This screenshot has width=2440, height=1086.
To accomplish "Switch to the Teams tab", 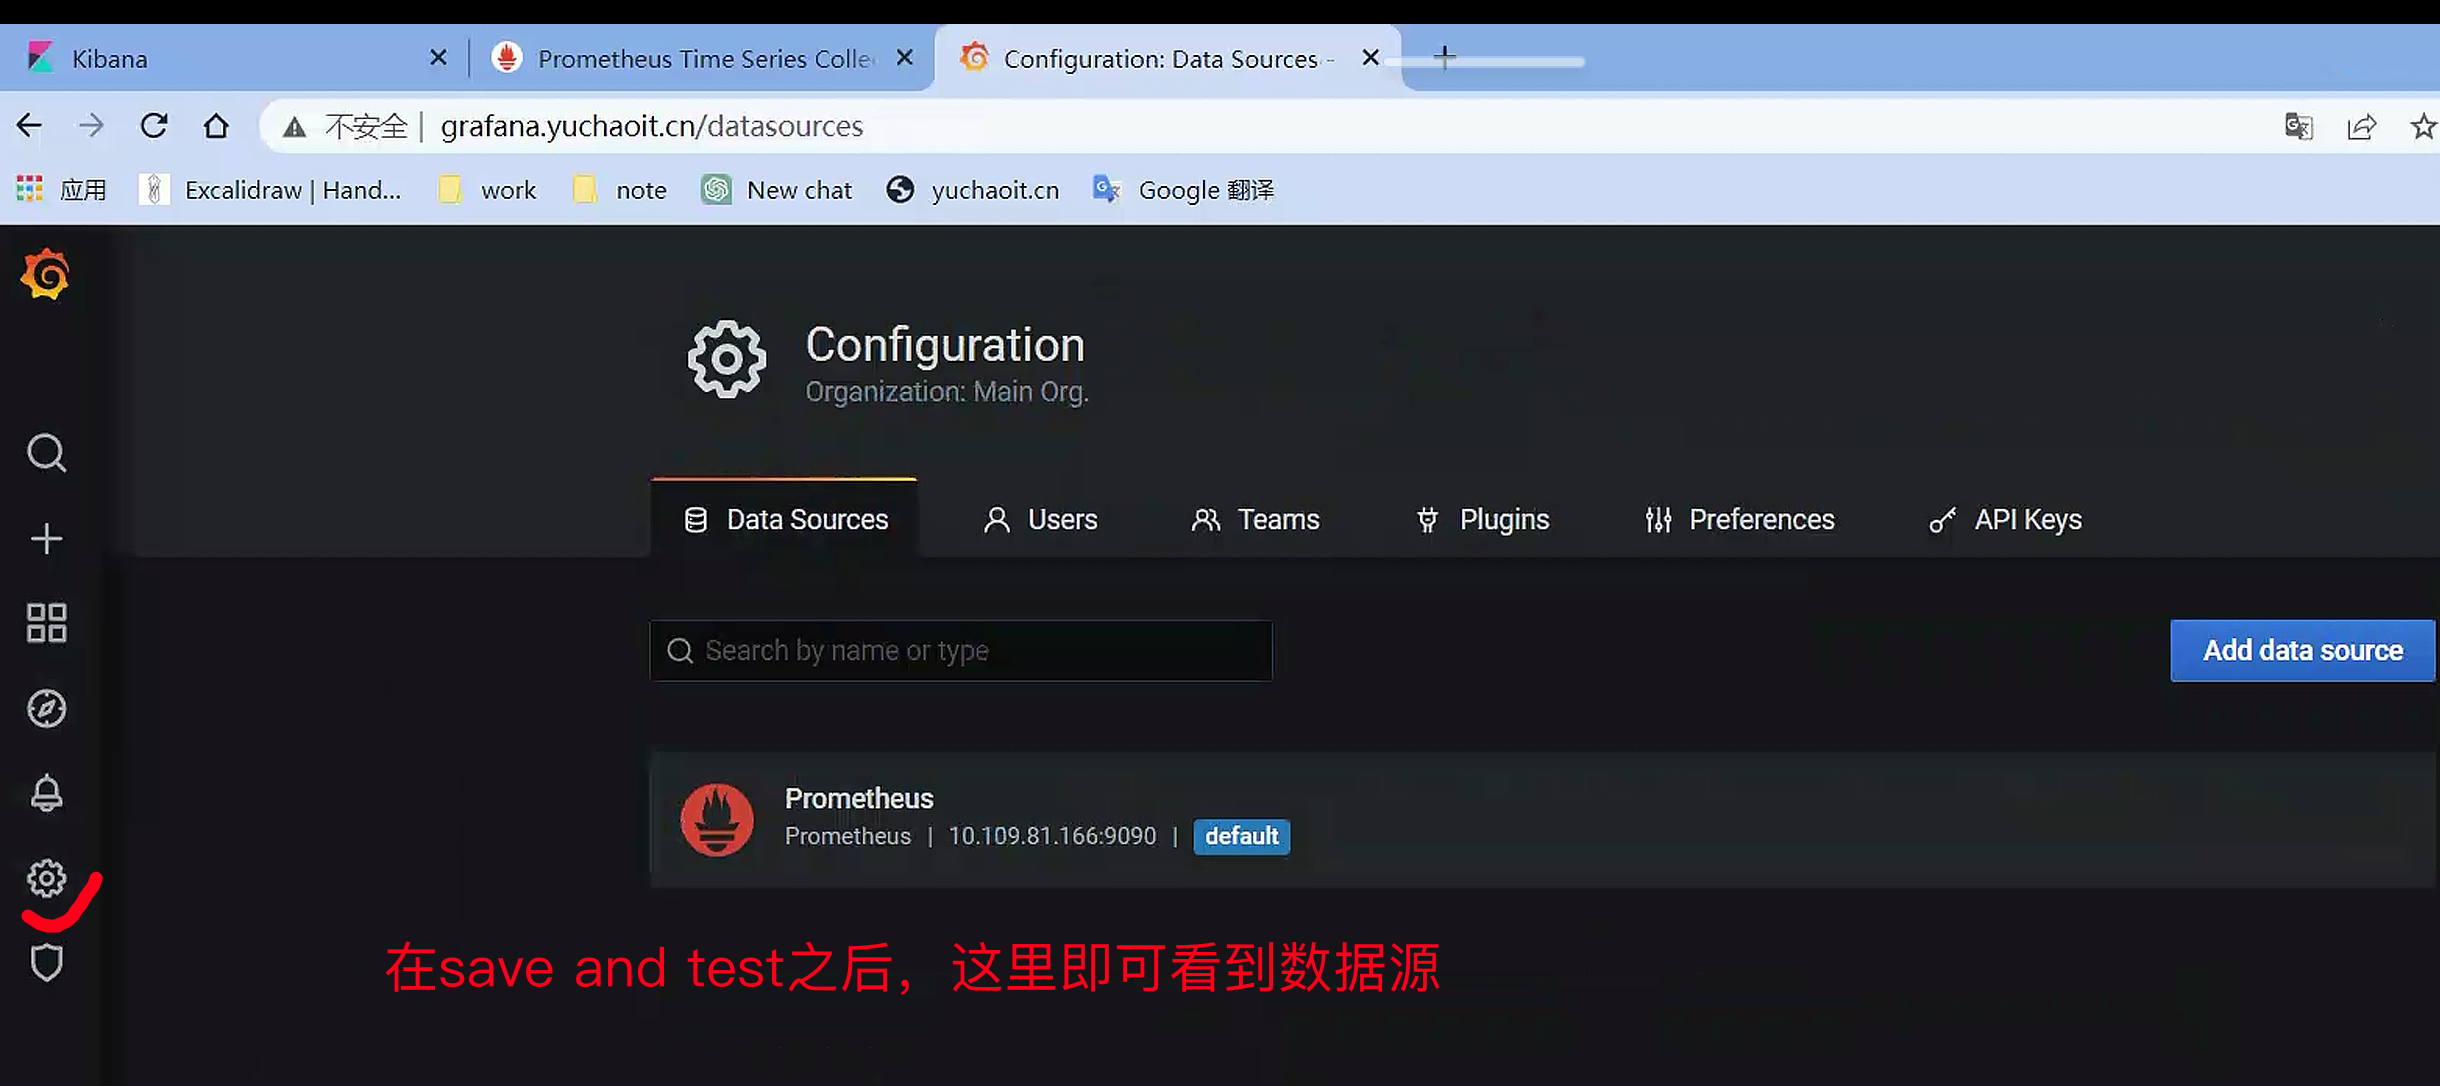I will click(x=1255, y=520).
